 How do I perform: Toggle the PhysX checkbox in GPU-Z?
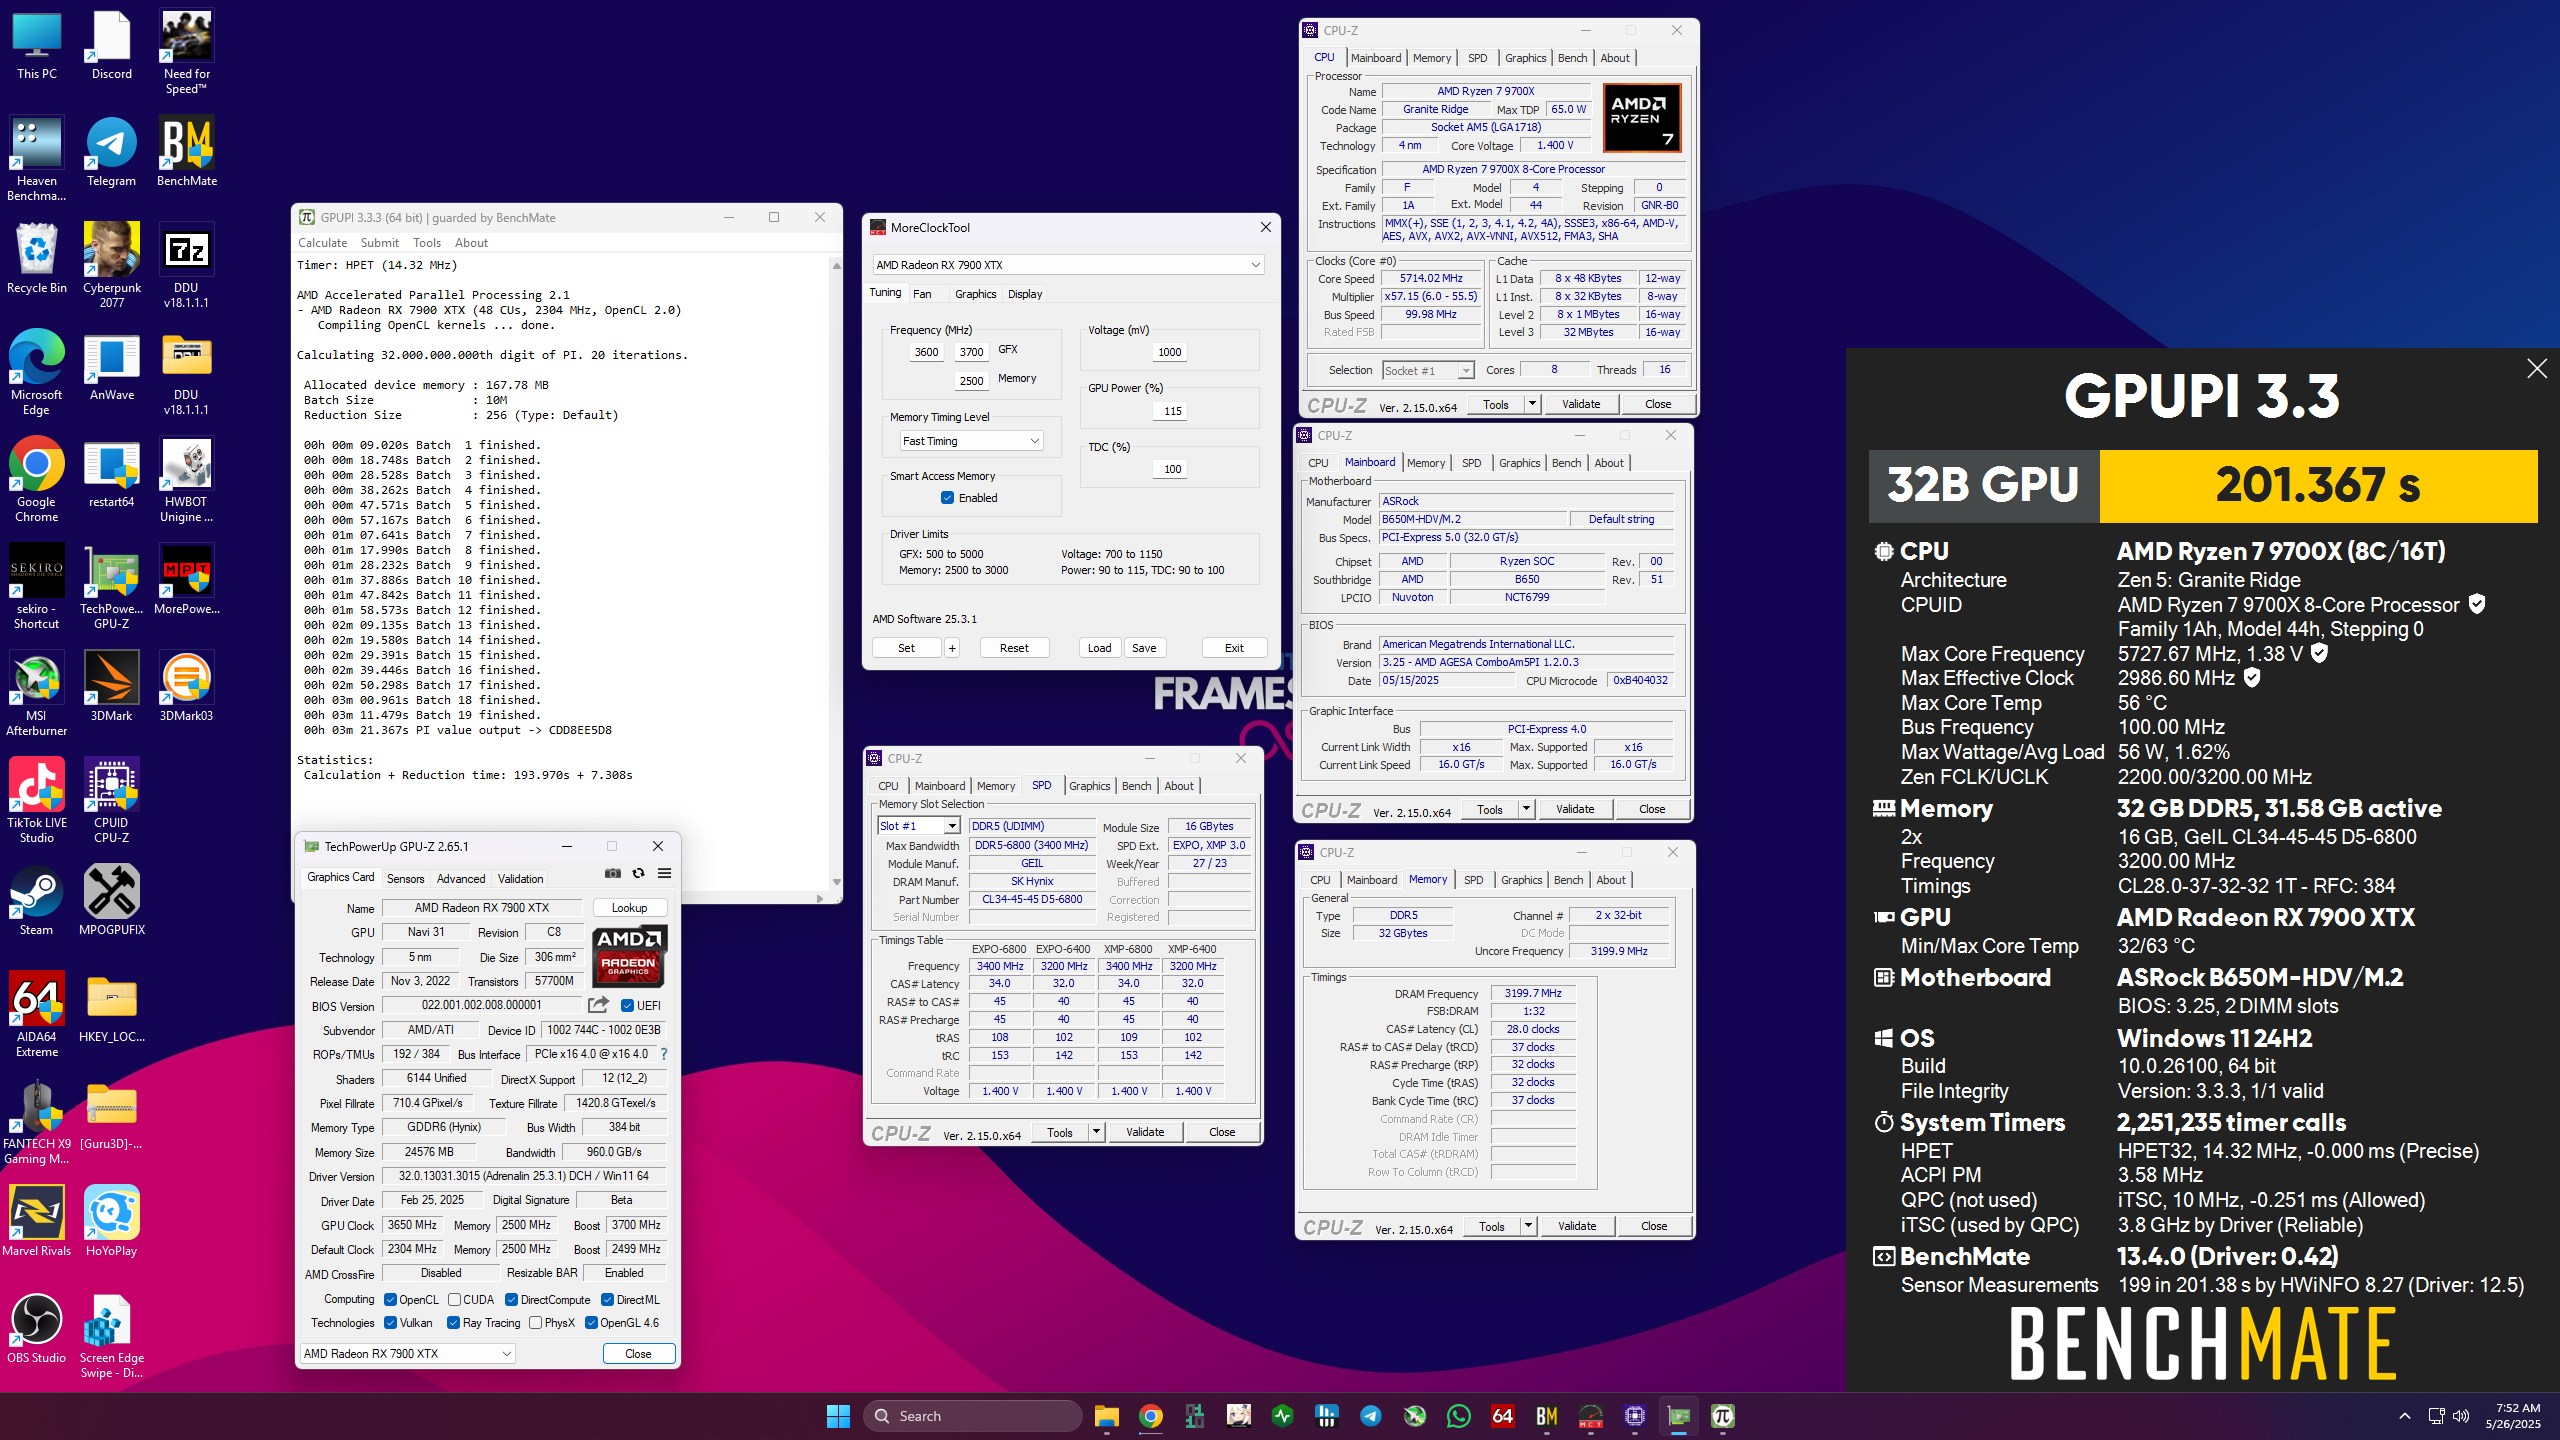[x=536, y=1323]
